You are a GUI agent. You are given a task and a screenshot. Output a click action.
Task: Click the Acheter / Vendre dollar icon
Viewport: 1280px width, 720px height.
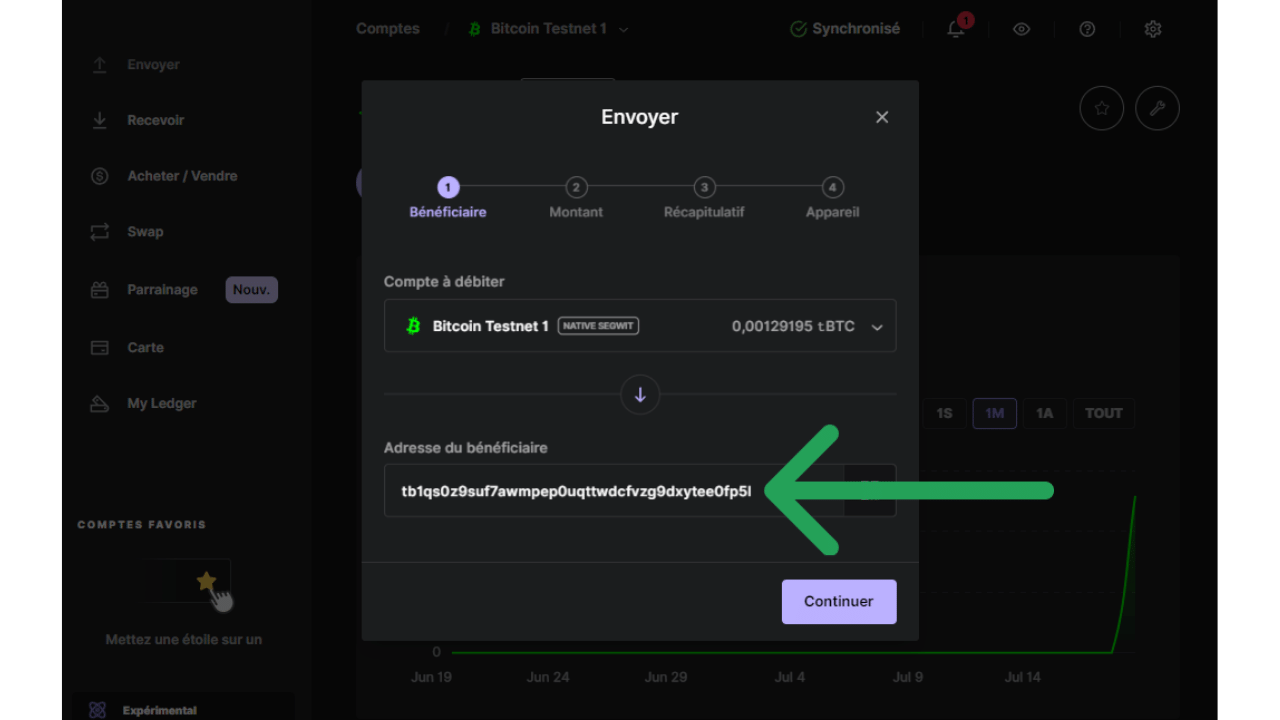(x=99, y=176)
